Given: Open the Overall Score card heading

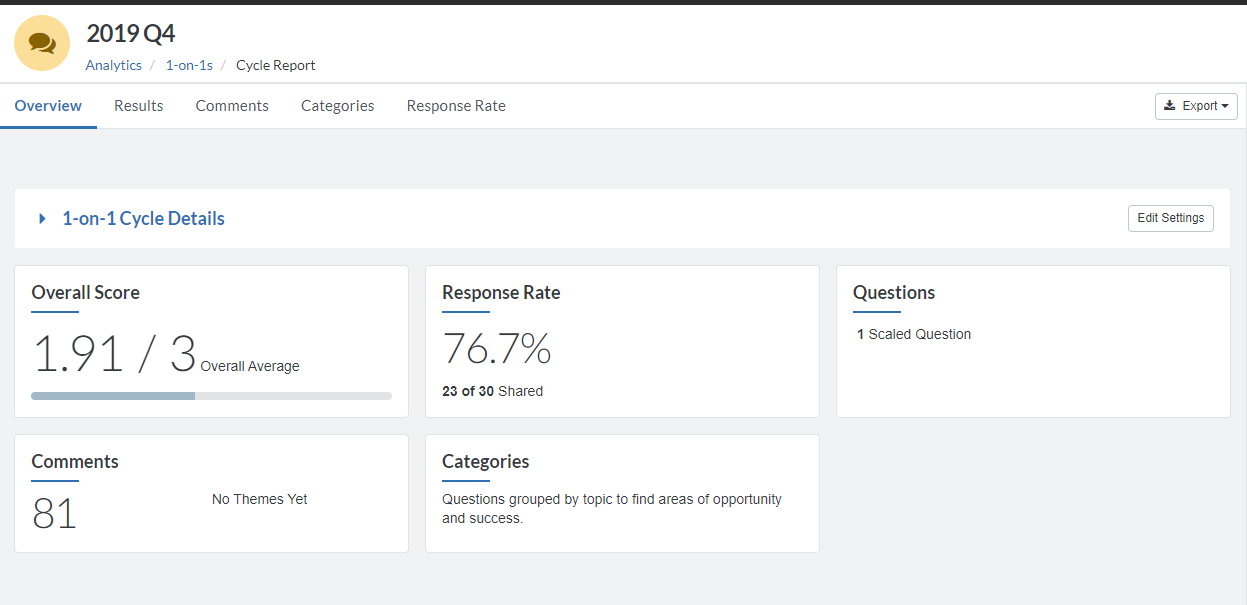Looking at the screenshot, I should (86, 293).
